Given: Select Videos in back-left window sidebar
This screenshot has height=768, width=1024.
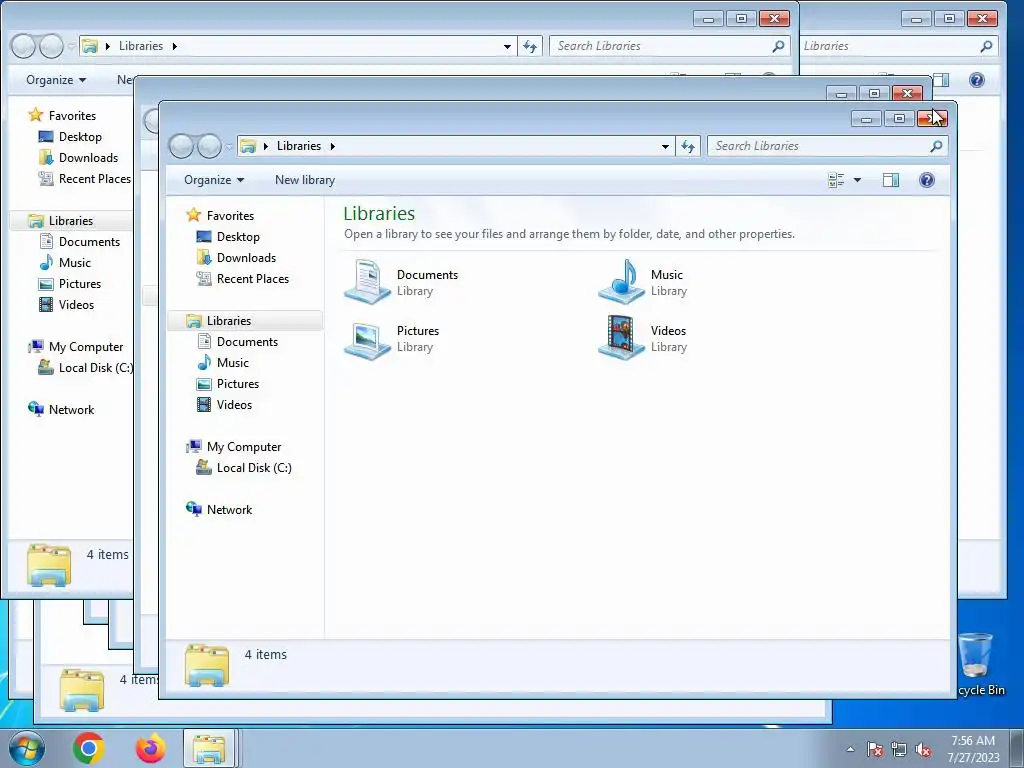Looking at the screenshot, I should point(67,304).
